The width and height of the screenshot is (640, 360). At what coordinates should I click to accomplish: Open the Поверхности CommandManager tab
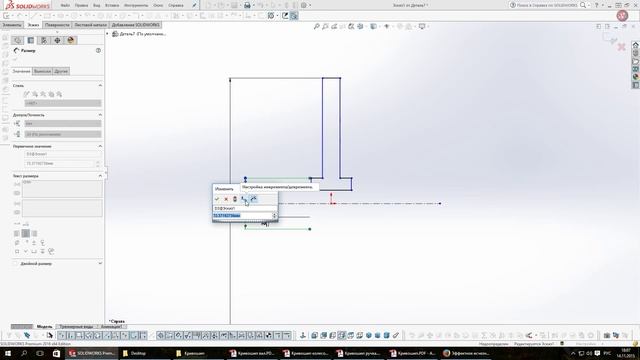coord(57,25)
